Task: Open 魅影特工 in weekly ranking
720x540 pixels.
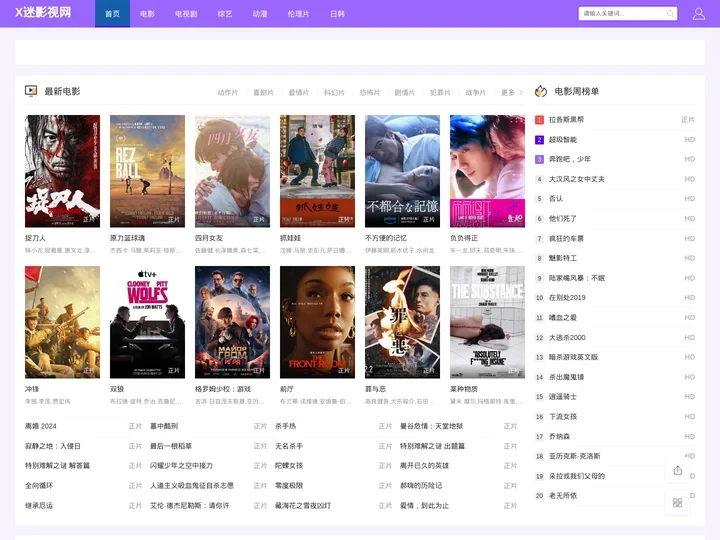Action: click(562, 258)
